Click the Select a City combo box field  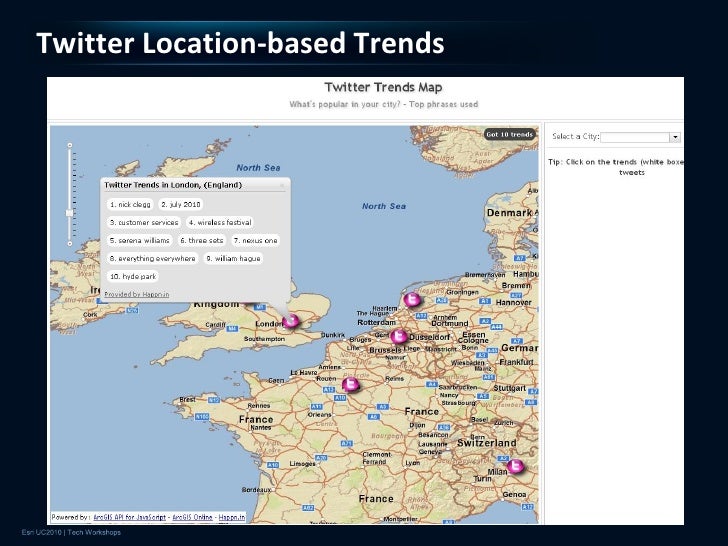[x=640, y=137]
